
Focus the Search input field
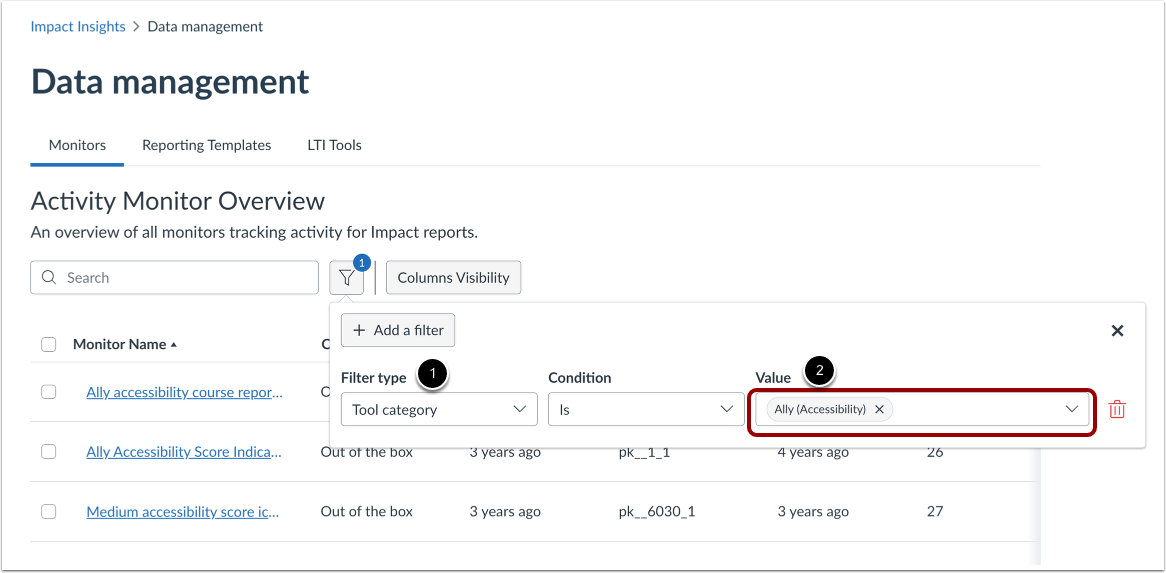[174, 277]
